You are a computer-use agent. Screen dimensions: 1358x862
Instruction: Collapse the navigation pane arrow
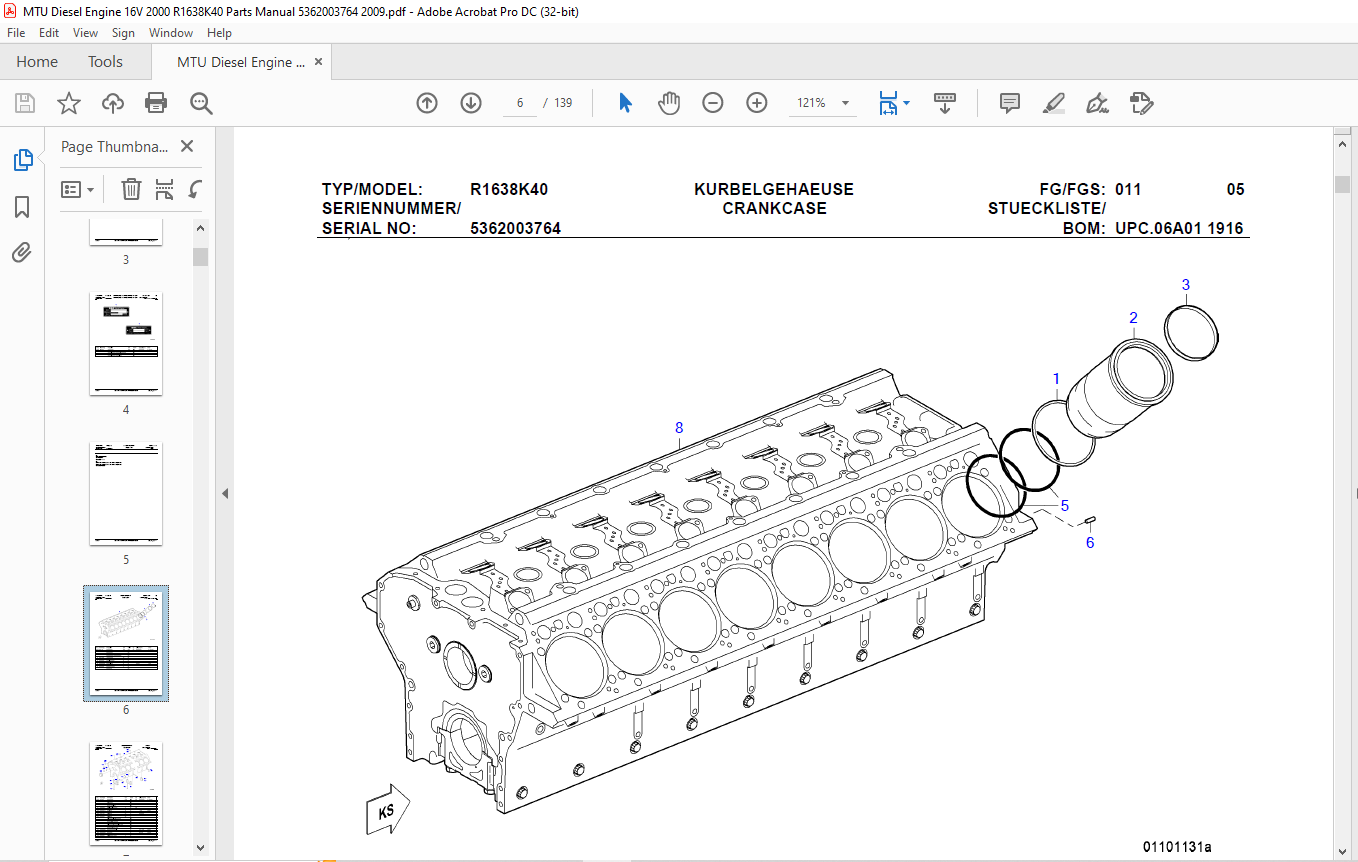[x=225, y=493]
